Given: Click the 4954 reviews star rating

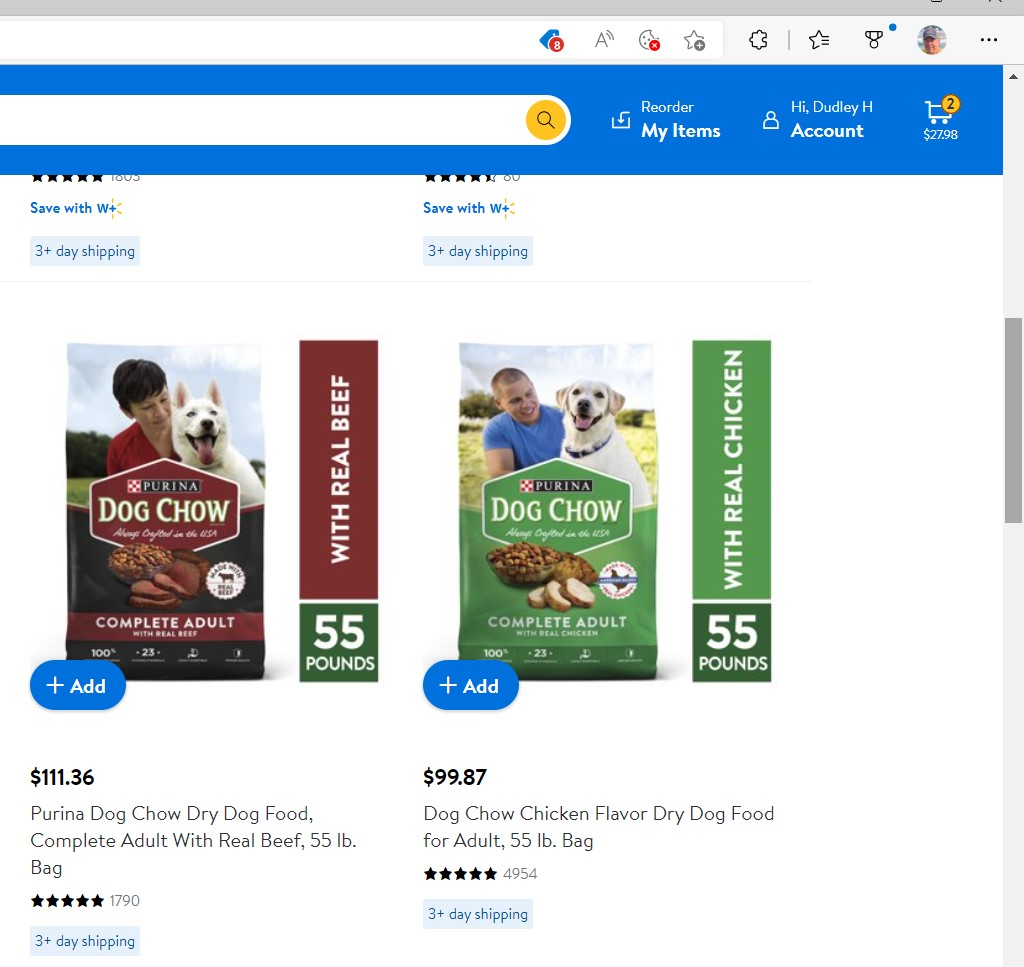Looking at the screenshot, I should (x=480, y=874).
